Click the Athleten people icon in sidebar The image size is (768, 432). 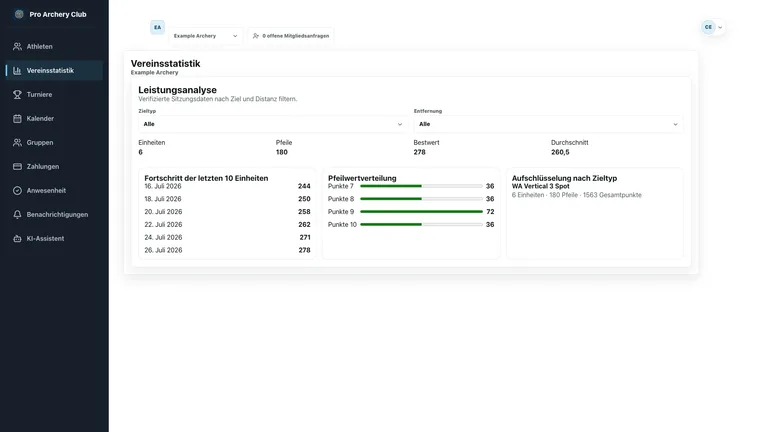click(x=17, y=47)
